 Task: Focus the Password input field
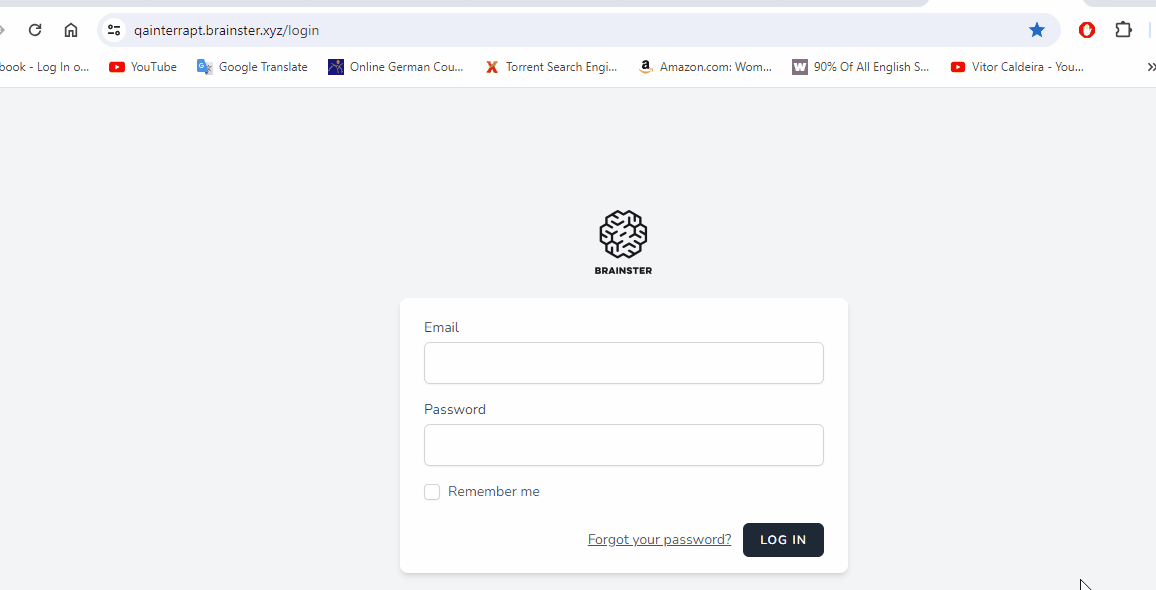(624, 445)
